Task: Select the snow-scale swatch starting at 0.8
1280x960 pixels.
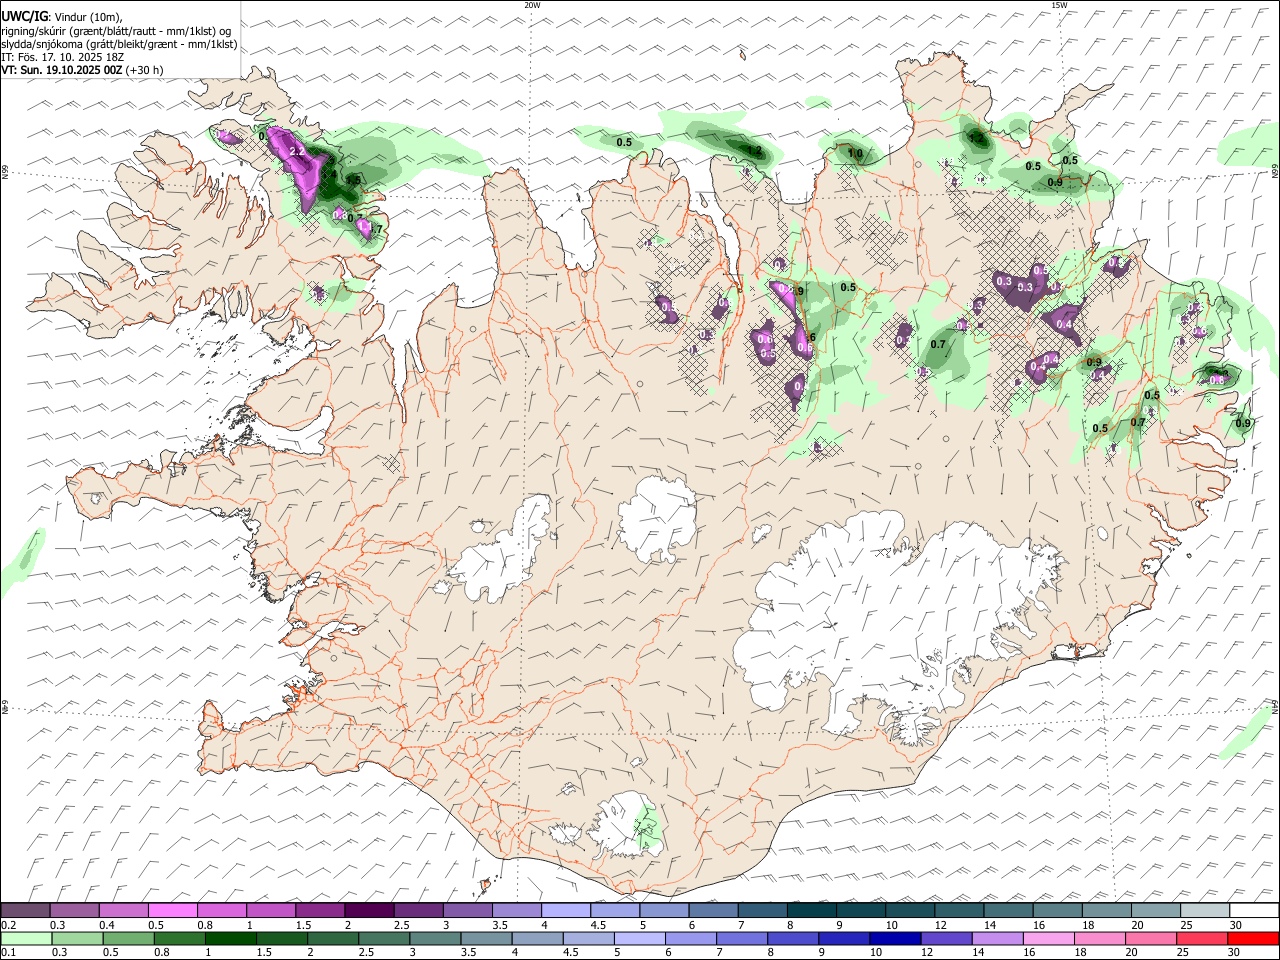Action: 221,911
